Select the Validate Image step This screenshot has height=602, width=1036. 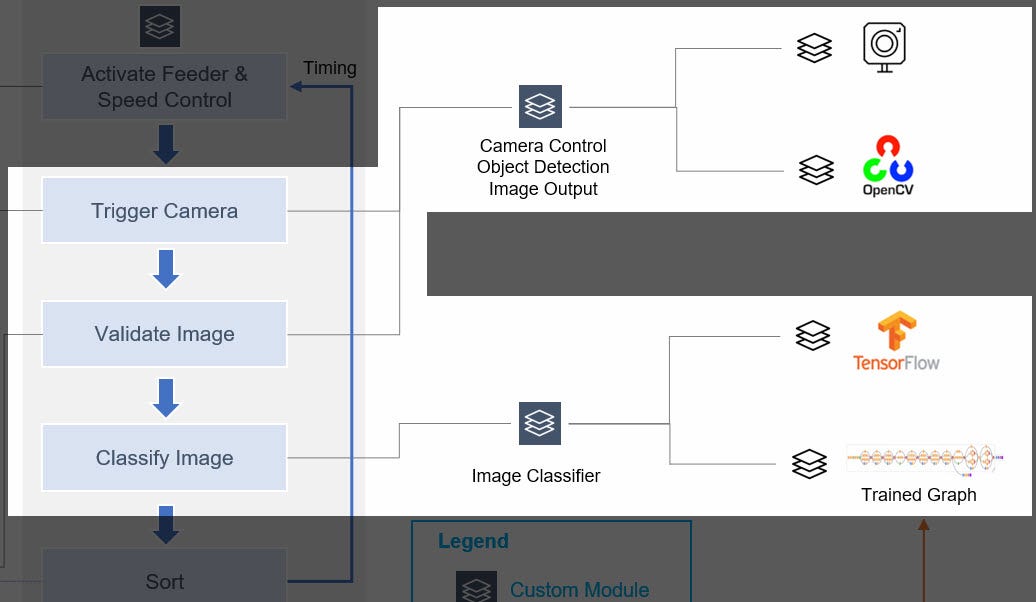click(164, 333)
